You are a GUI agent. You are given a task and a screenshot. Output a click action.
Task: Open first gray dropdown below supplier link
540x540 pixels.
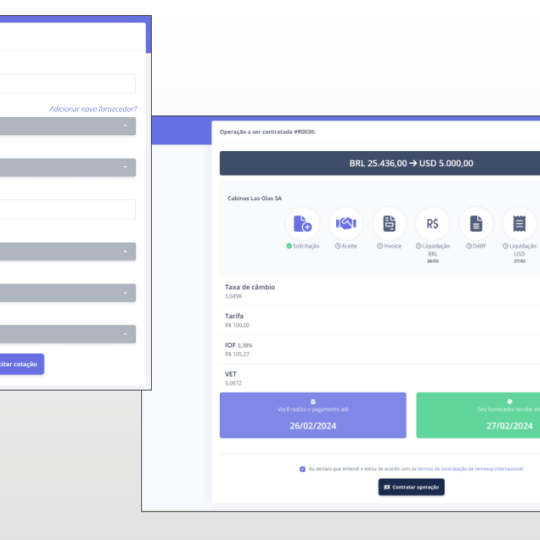tap(68, 126)
